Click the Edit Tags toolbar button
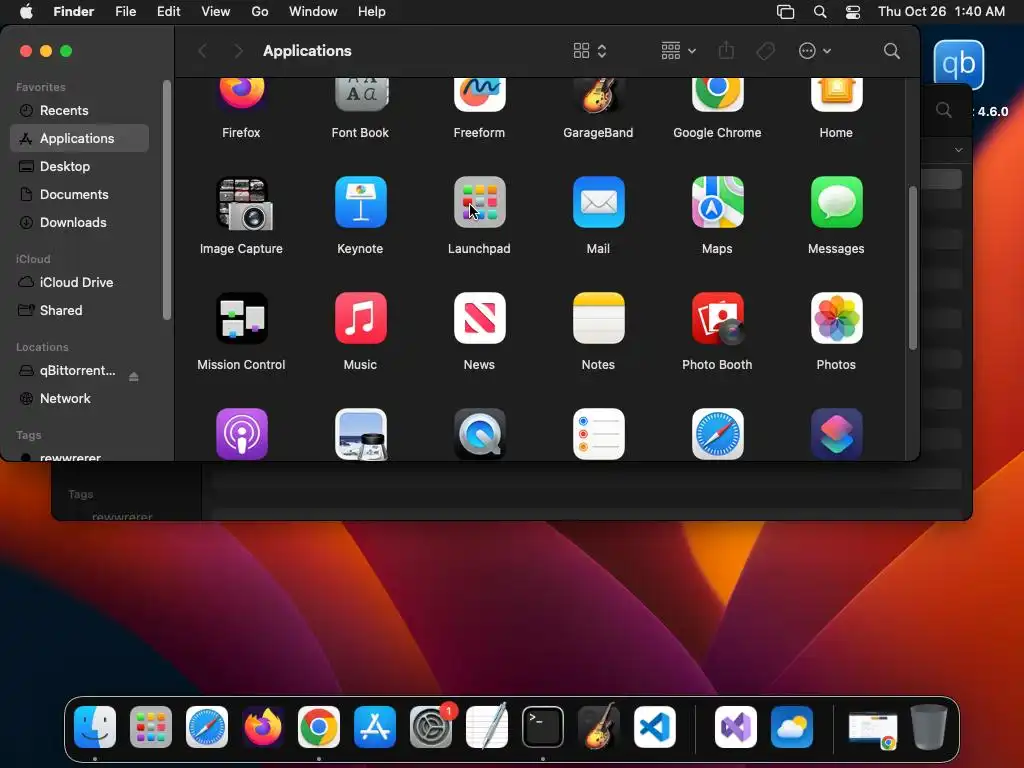The width and height of the screenshot is (1024, 768). [765, 51]
